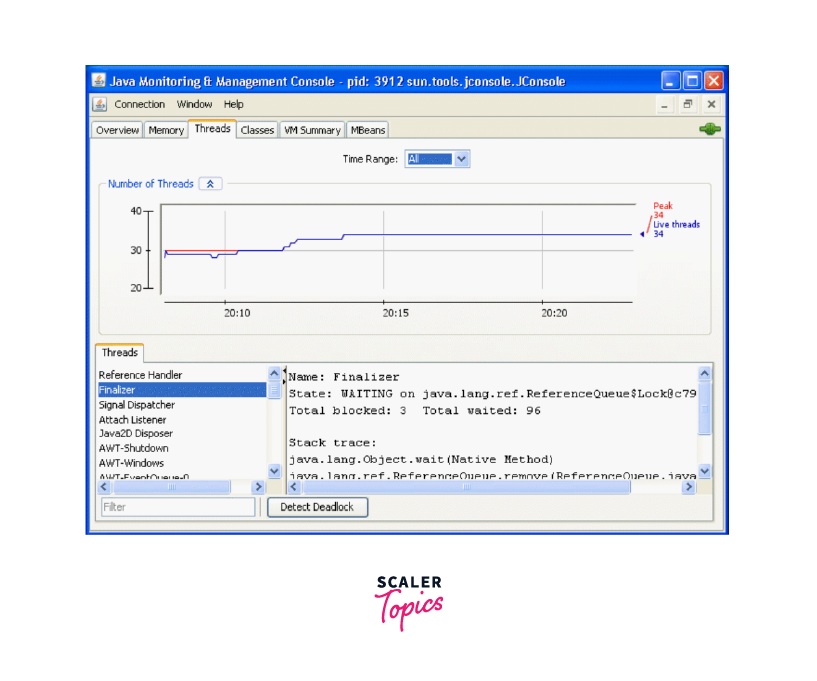Select the Java2D Disposer thread
This screenshot has height=681, width=817.
click(136, 434)
